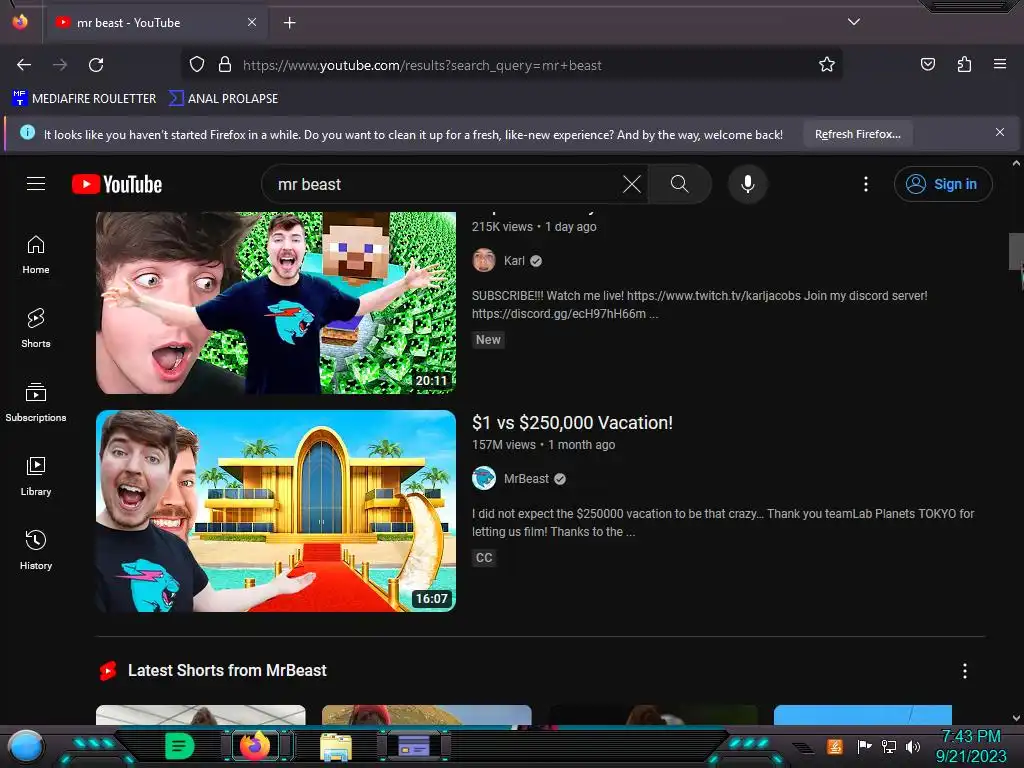Switch to Firefox in the taskbar
1024x768 pixels.
255,746
